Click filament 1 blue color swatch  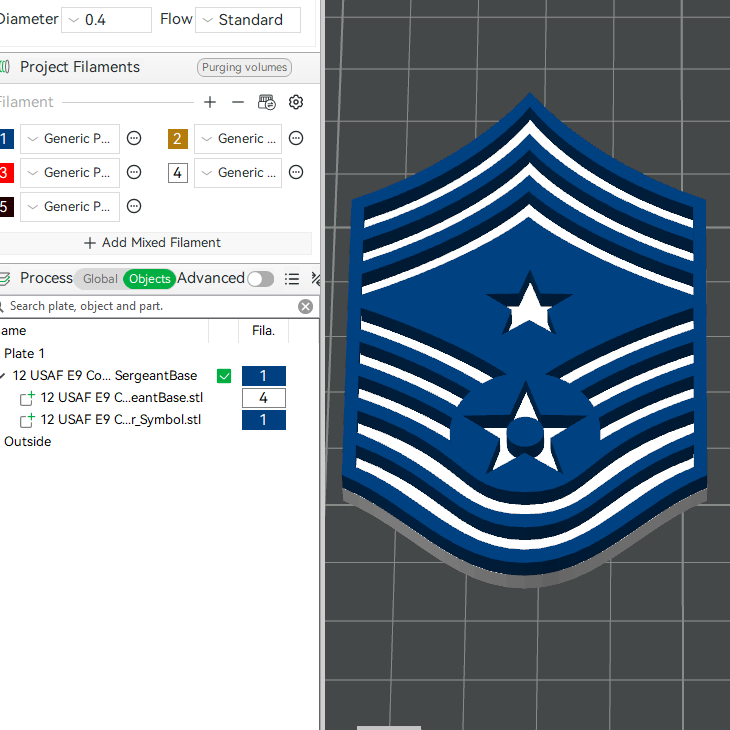6,139
